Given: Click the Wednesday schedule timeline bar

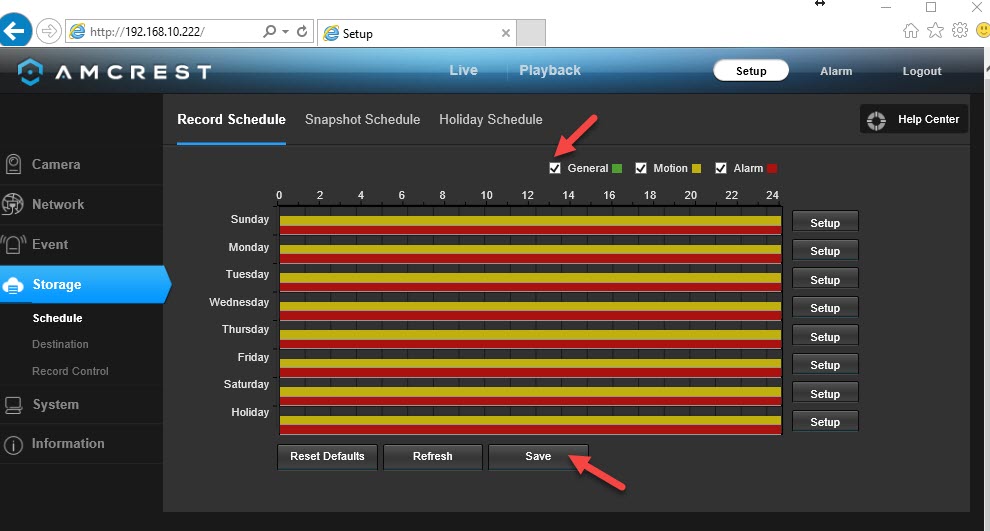Looking at the screenshot, I should point(530,306).
